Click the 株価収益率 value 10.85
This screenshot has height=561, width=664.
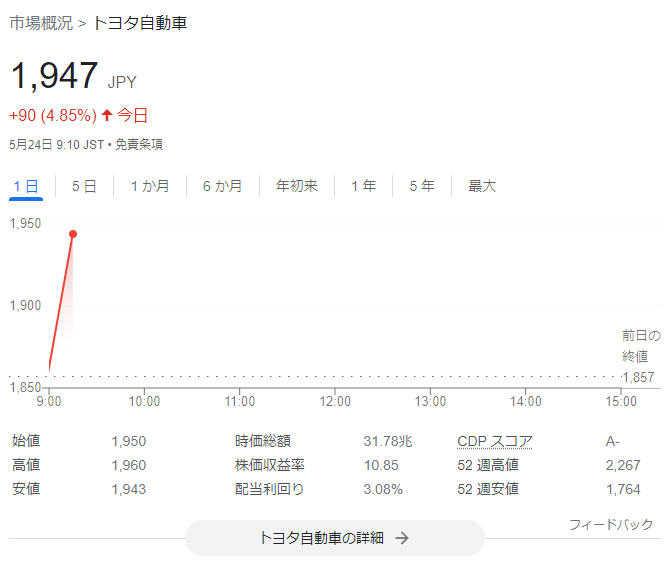pyautogui.click(x=381, y=465)
